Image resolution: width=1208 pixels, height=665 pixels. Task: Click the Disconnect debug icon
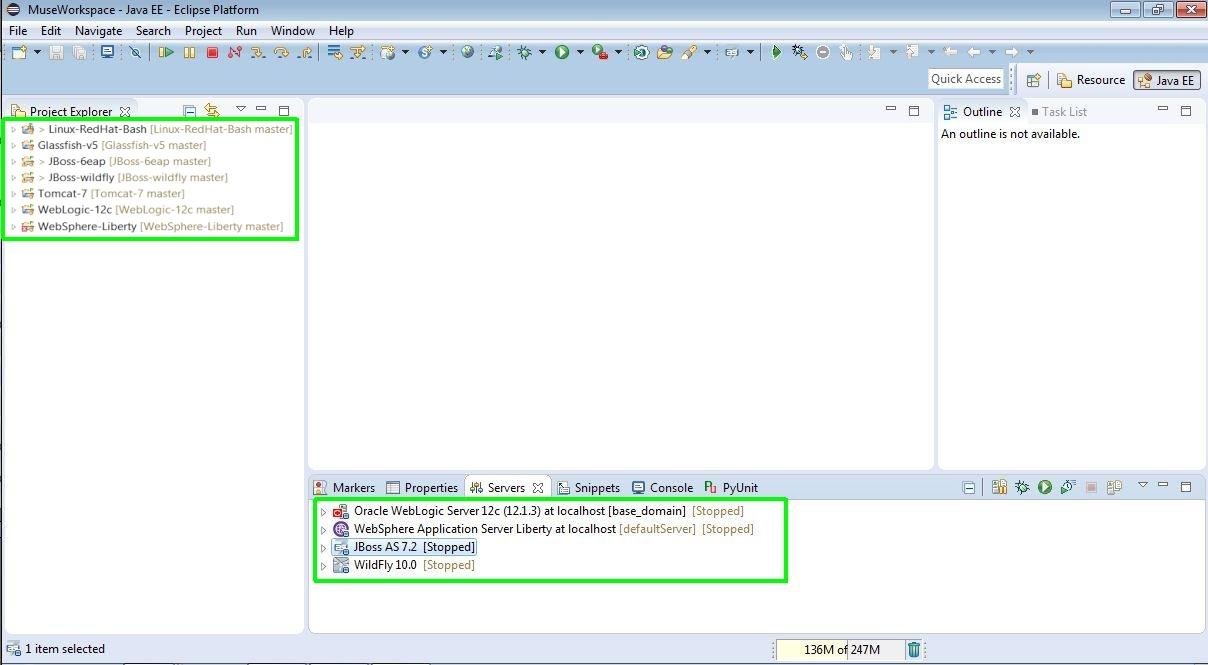click(235, 52)
